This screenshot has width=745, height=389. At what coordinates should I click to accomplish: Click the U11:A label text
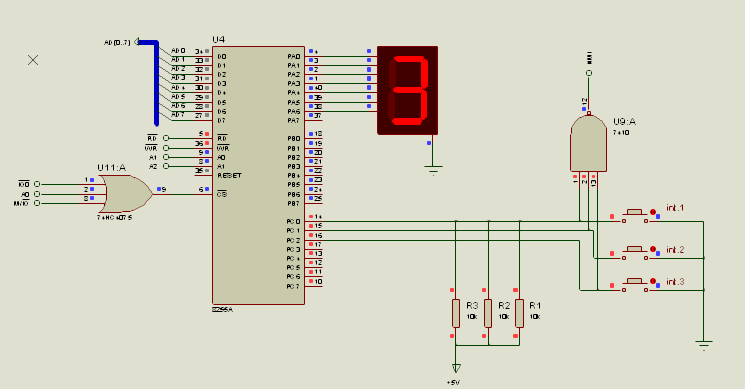coord(111,168)
